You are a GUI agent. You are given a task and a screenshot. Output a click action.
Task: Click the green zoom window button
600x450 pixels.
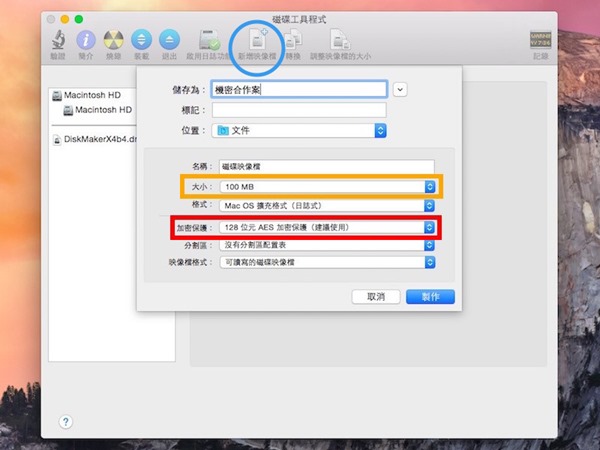click(x=79, y=19)
